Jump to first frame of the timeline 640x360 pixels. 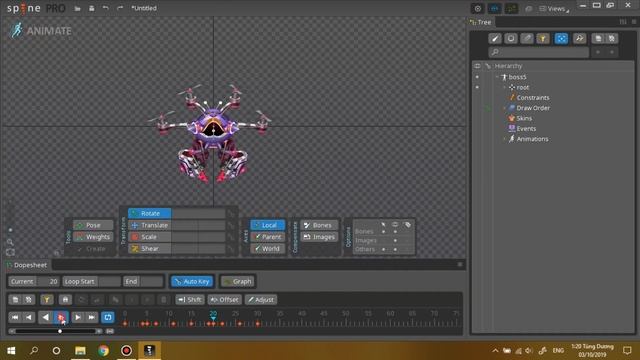[15, 317]
